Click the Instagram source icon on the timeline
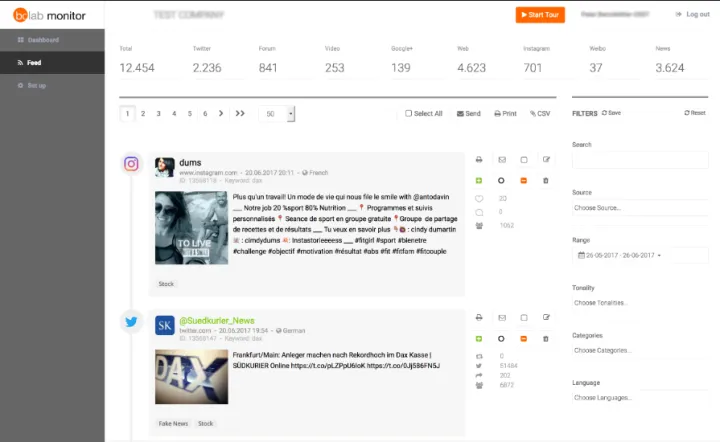This screenshot has height=442, width=720. [131, 164]
